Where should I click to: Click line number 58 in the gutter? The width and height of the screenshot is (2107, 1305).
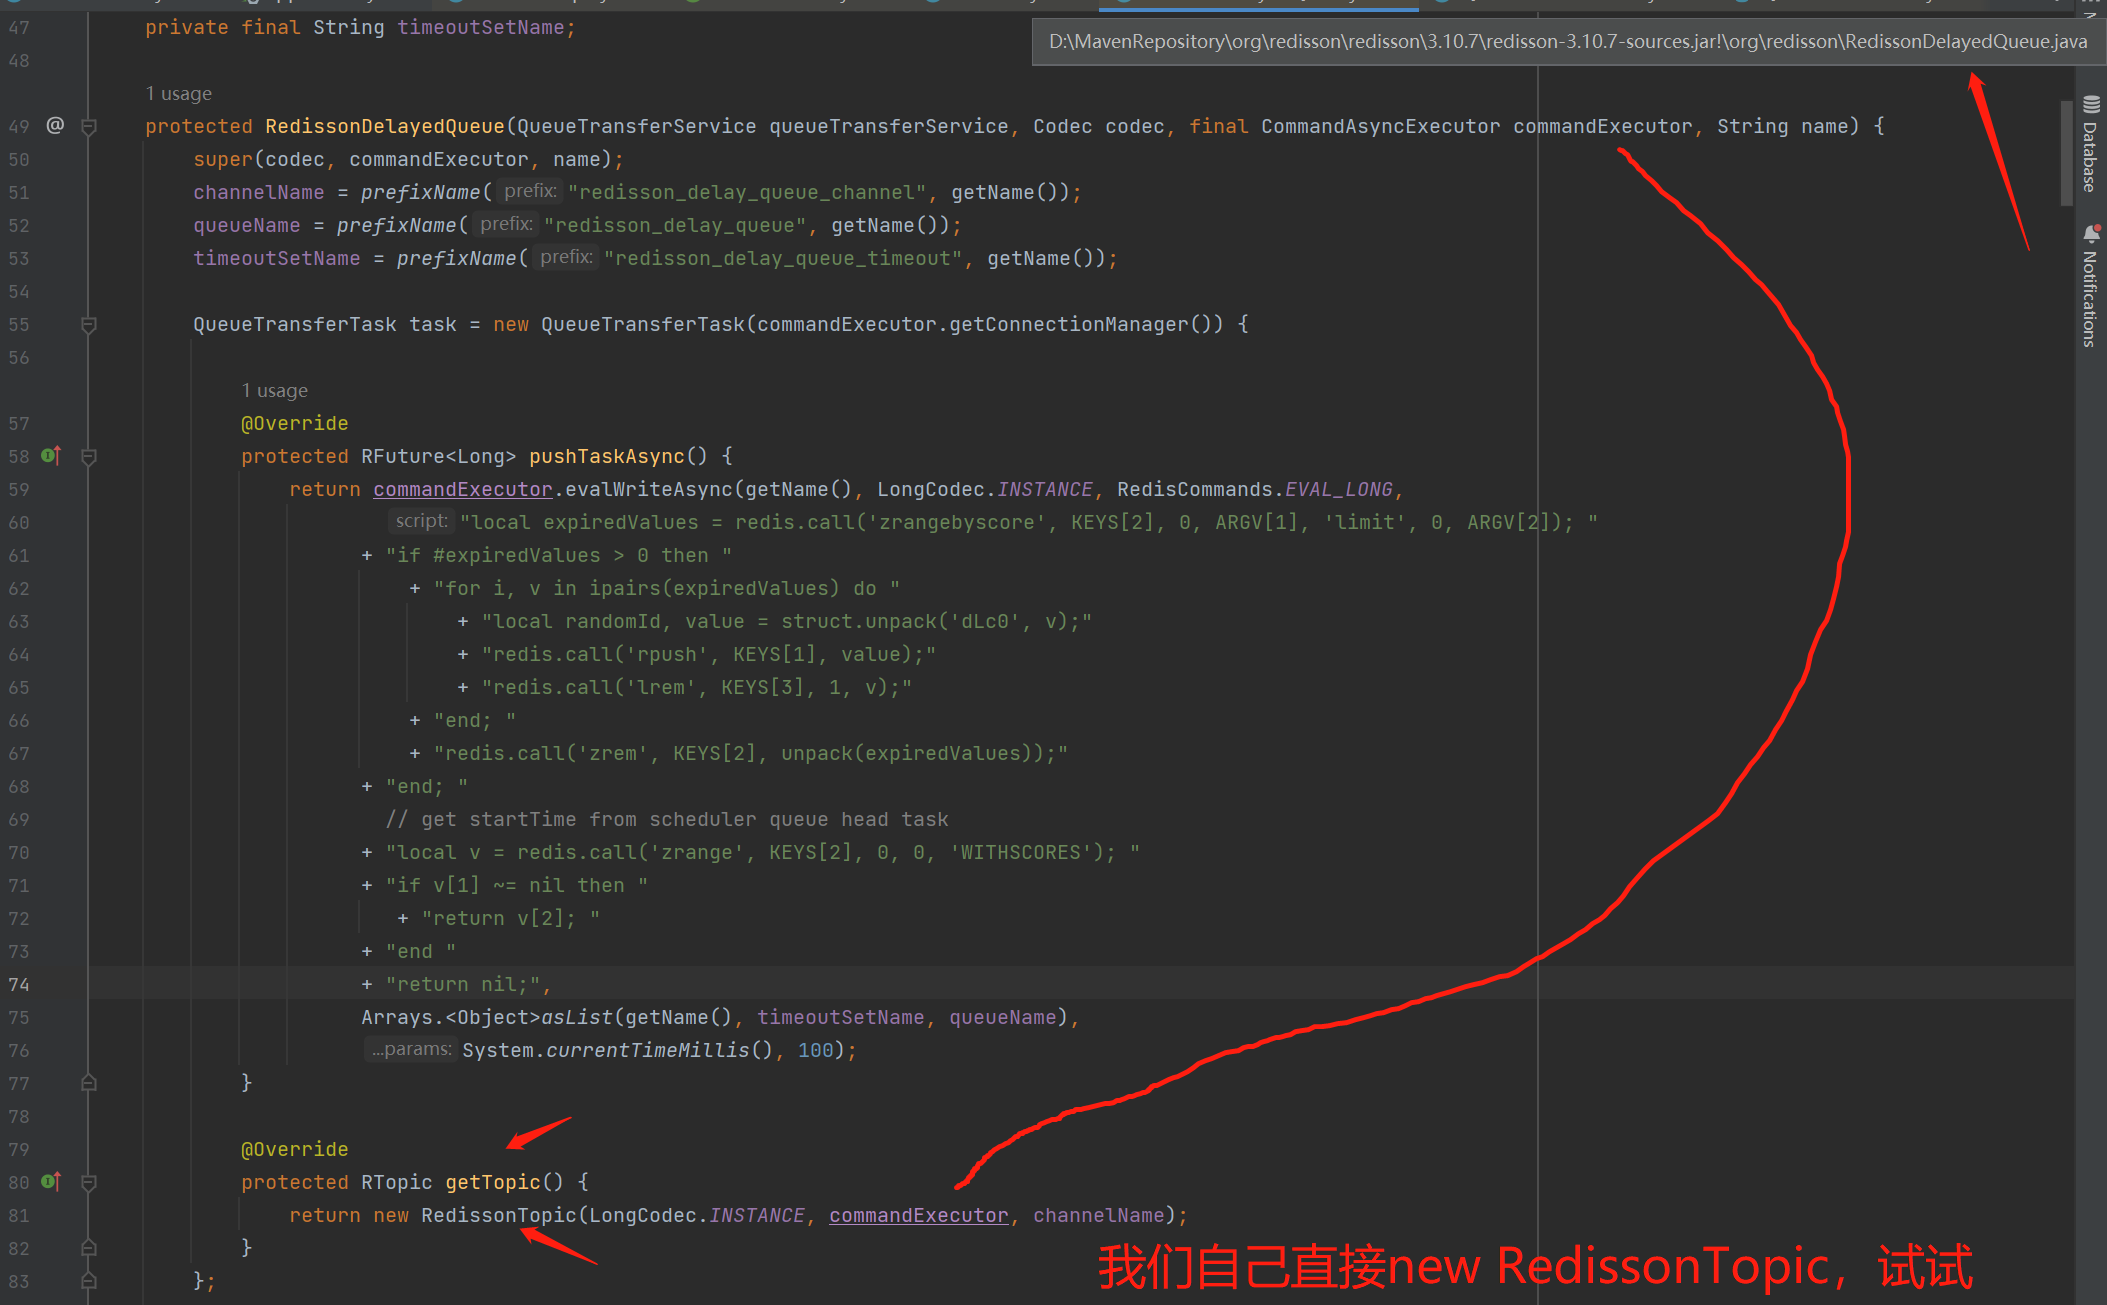(x=19, y=456)
